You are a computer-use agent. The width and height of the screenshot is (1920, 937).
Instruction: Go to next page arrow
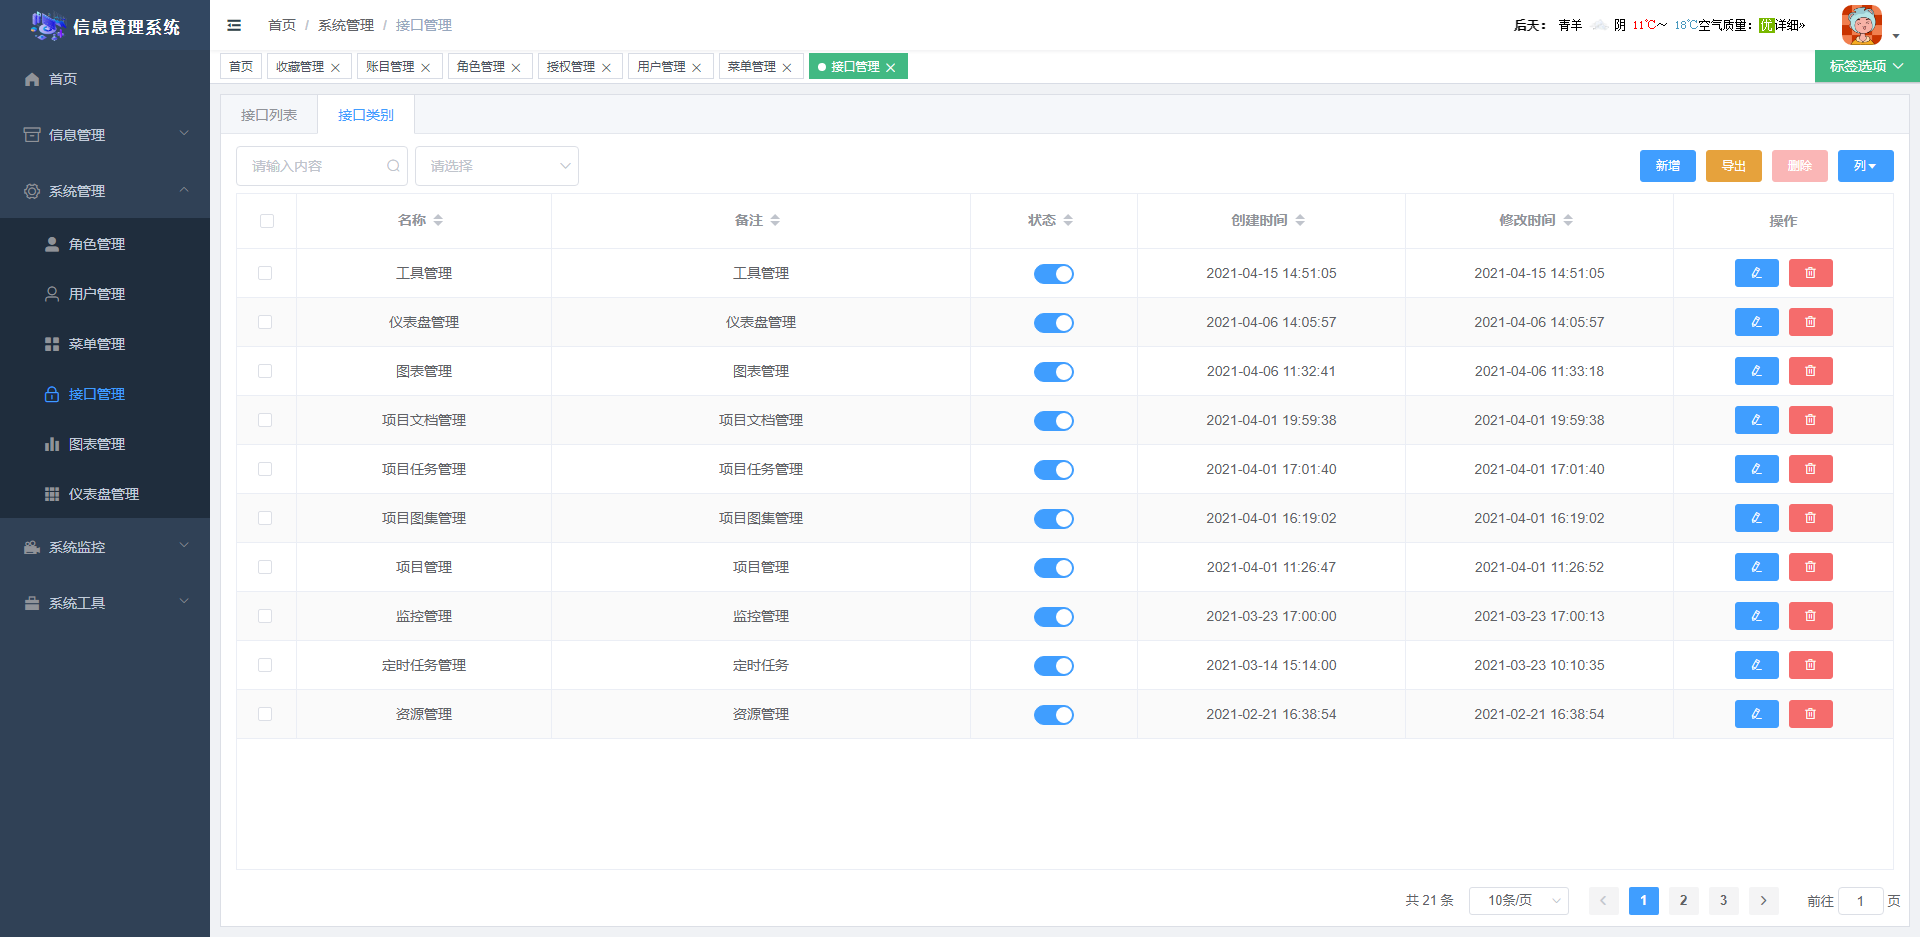click(1763, 901)
